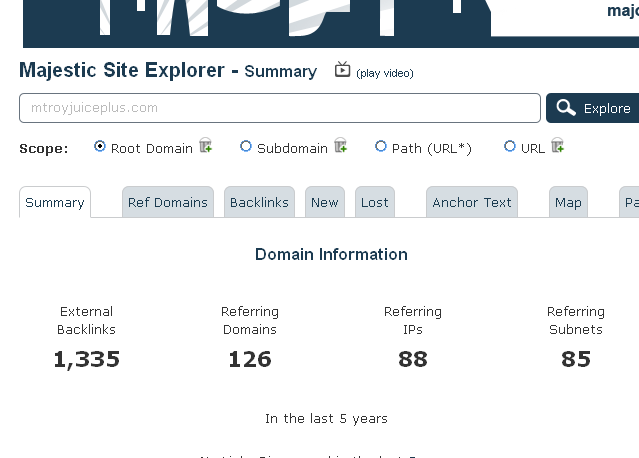The image size is (639, 458).
Task: Select the Subdomain scope radio
Action: tap(246, 146)
